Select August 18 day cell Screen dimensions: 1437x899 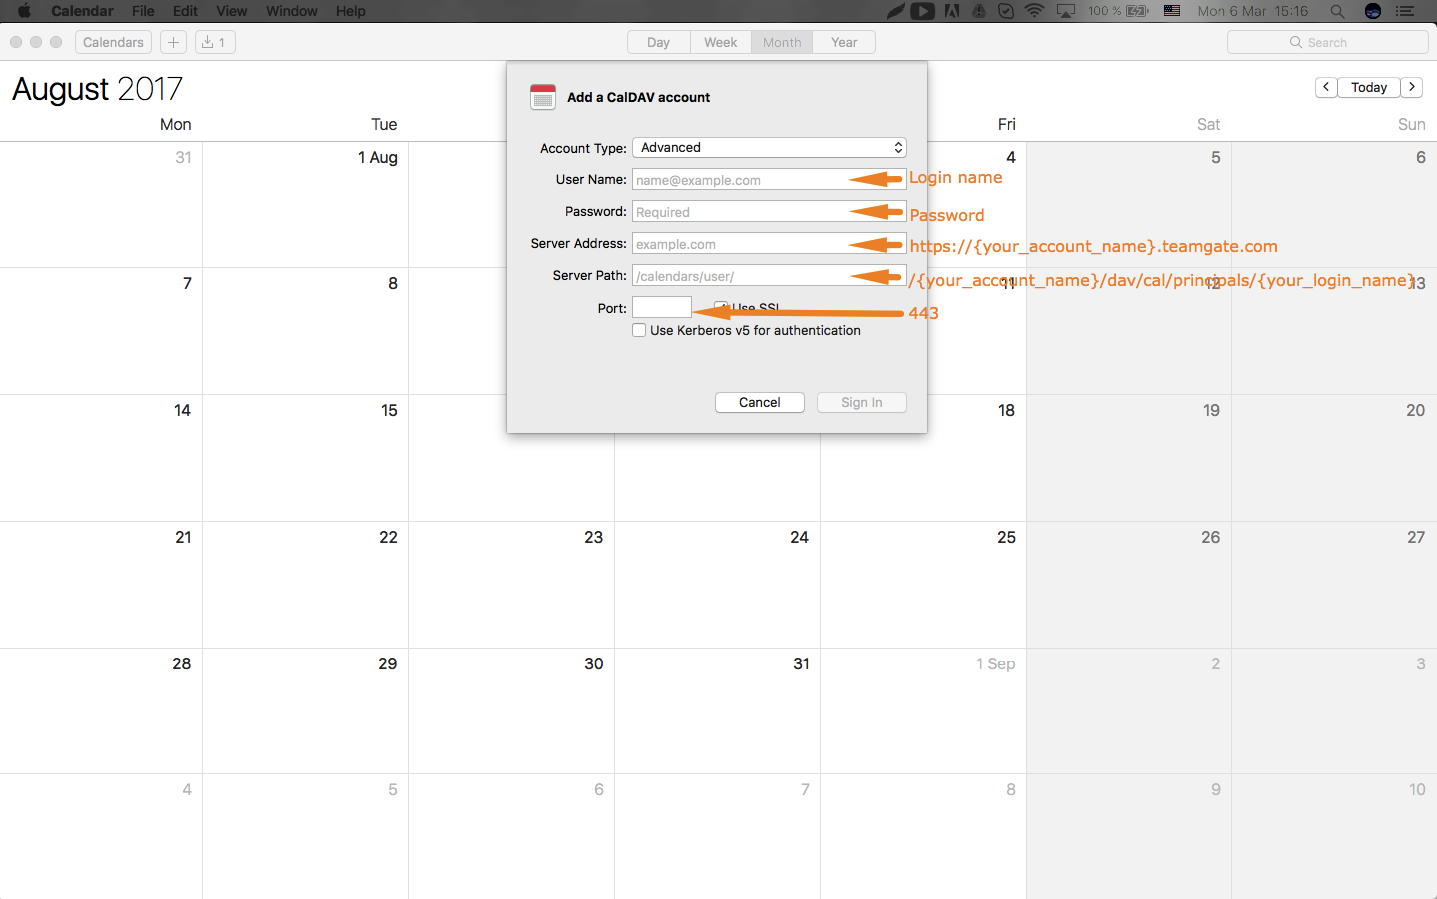click(x=923, y=457)
